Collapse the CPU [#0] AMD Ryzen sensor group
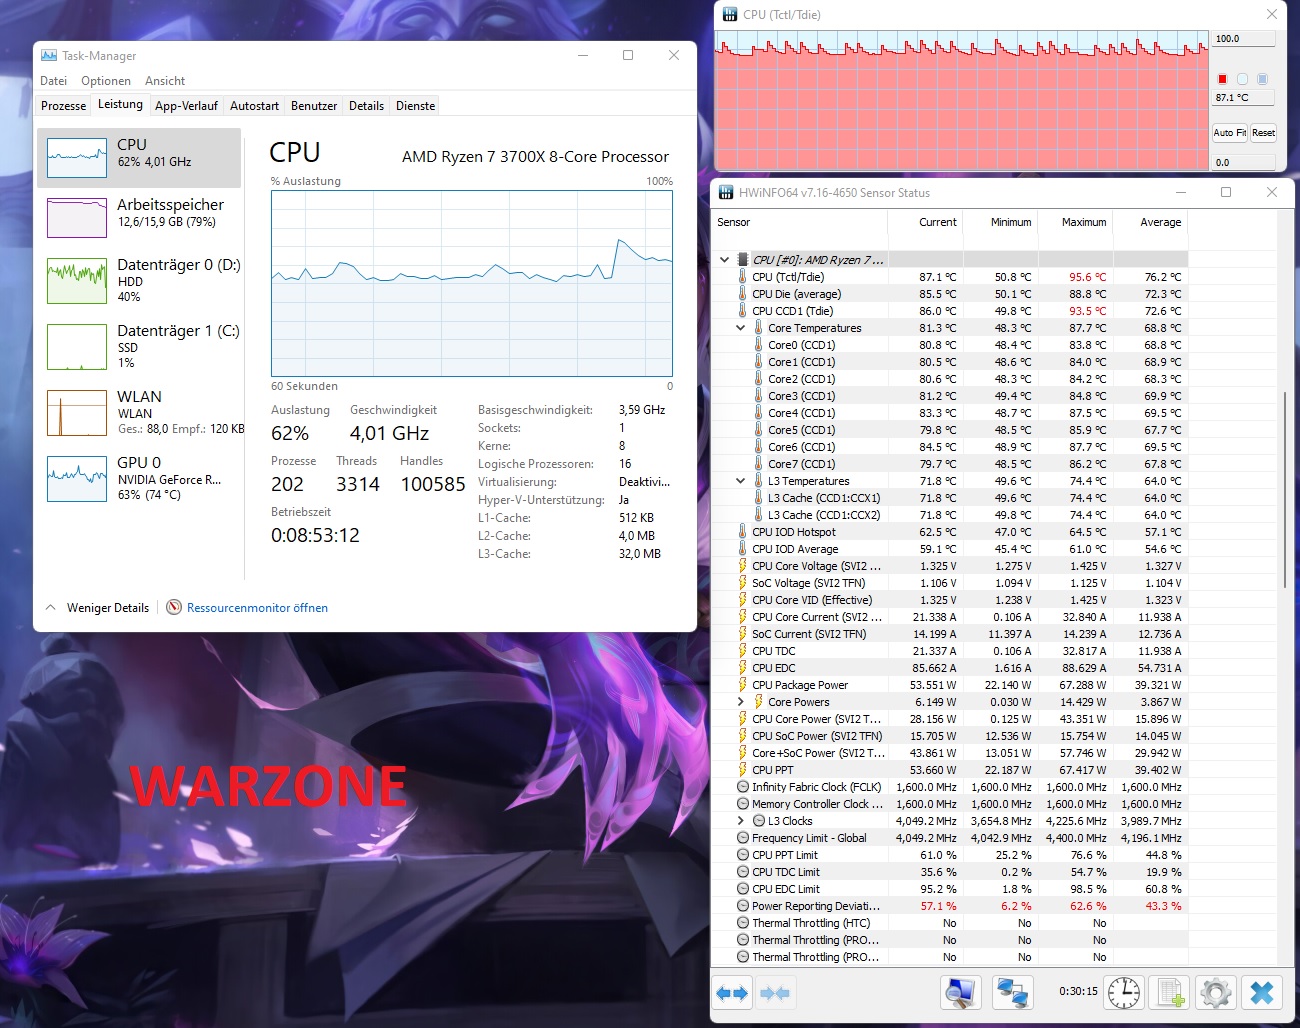Image resolution: width=1300 pixels, height=1028 pixels. point(725,260)
